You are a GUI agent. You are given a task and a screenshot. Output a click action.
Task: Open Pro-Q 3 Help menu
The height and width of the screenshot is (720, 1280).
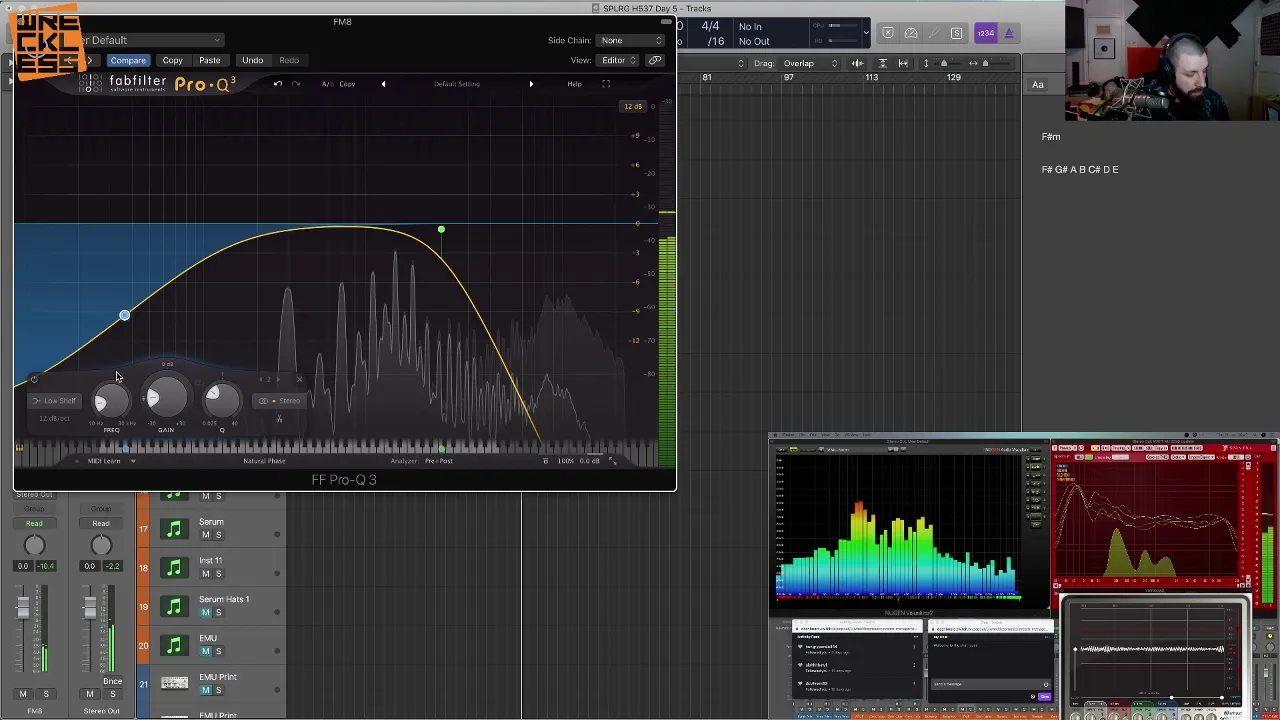[574, 84]
